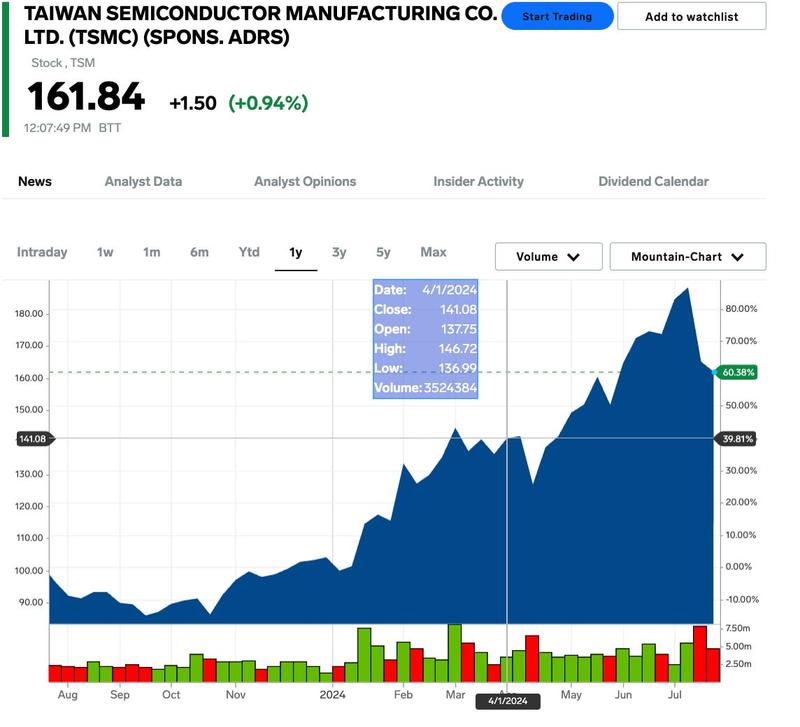
Task: Open the Dividend Calendar tab
Action: tap(654, 182)
